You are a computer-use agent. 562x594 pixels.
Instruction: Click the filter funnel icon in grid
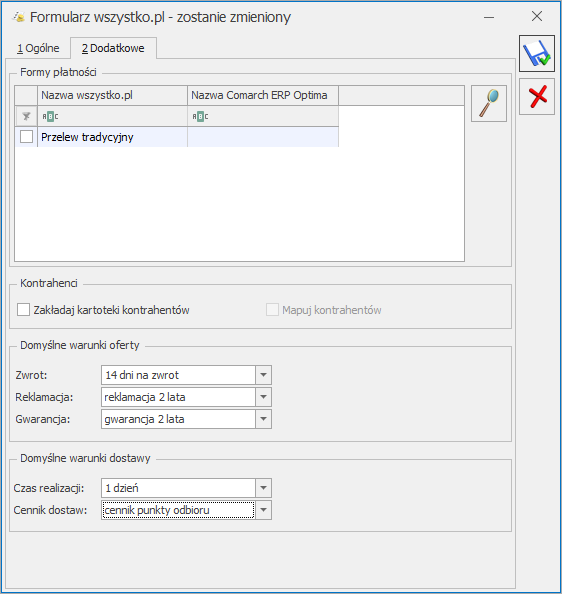tap(26, 116)
